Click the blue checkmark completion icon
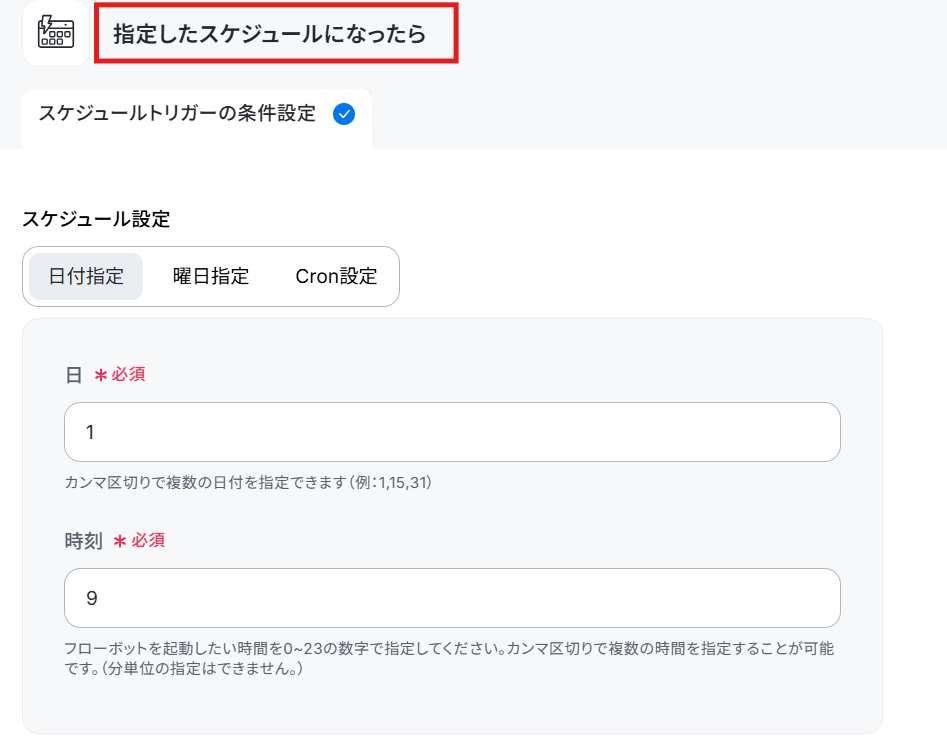947x755 pixels. (344, 114)
